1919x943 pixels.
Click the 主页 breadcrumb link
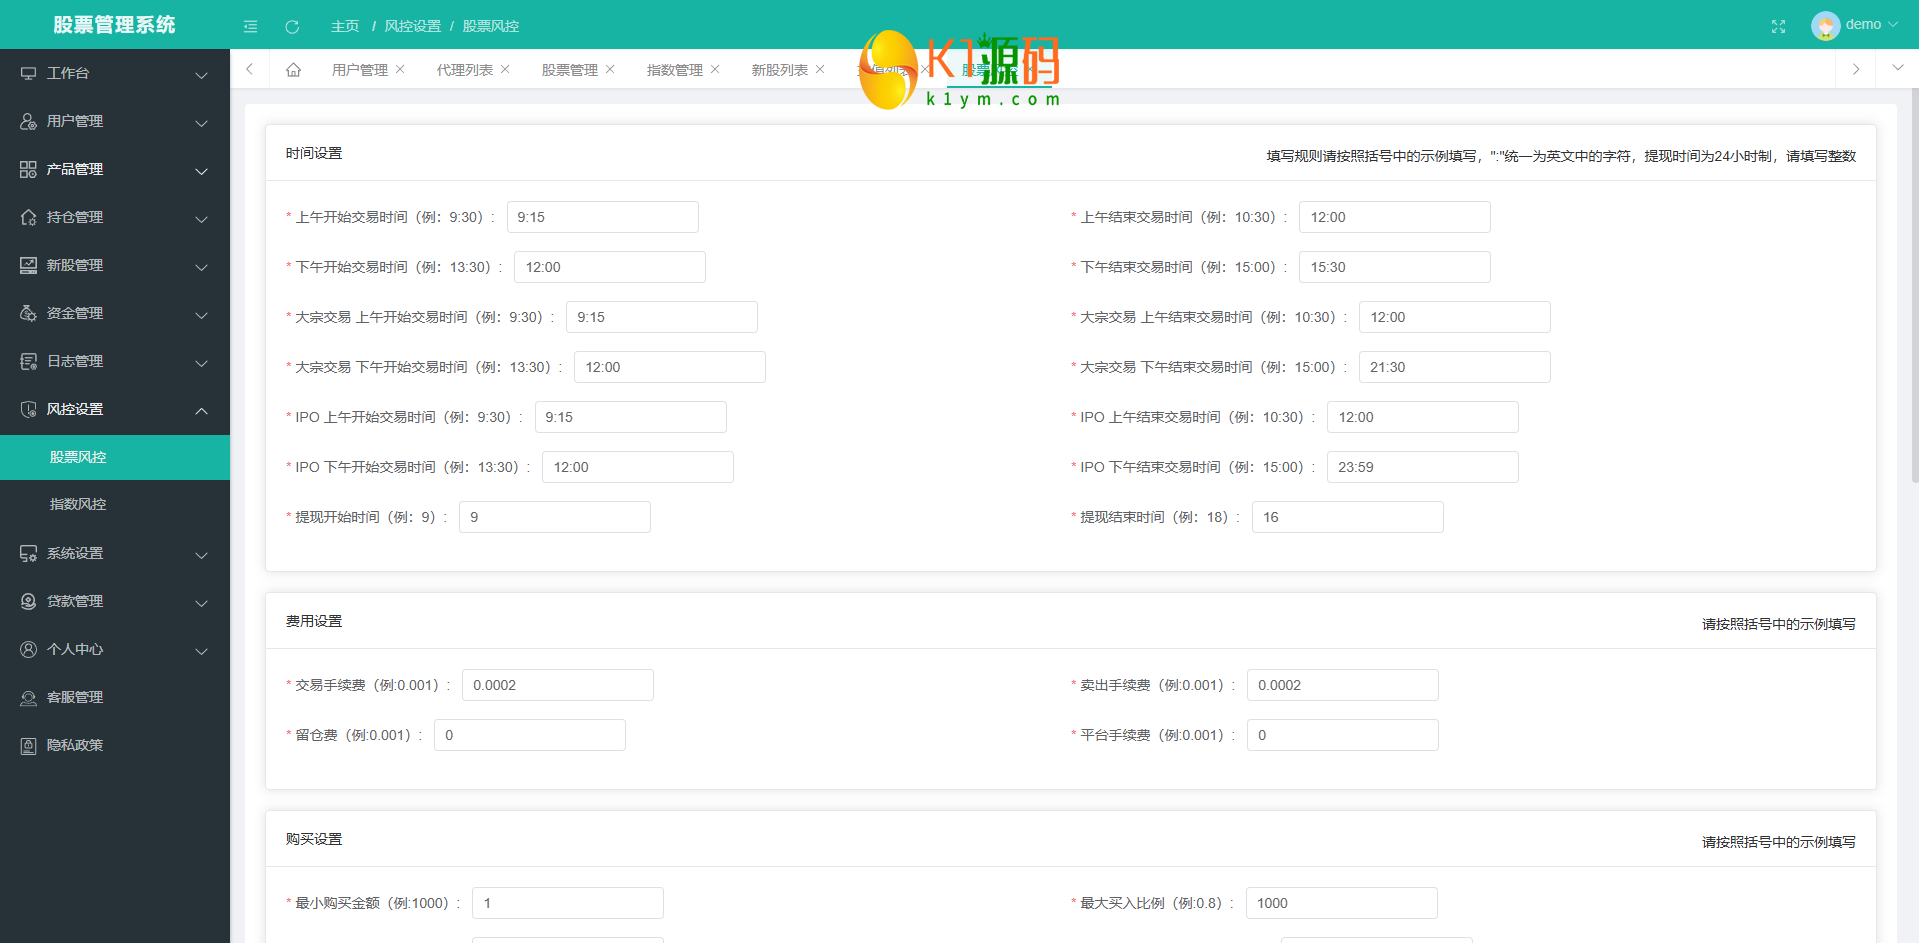(345, 26)
